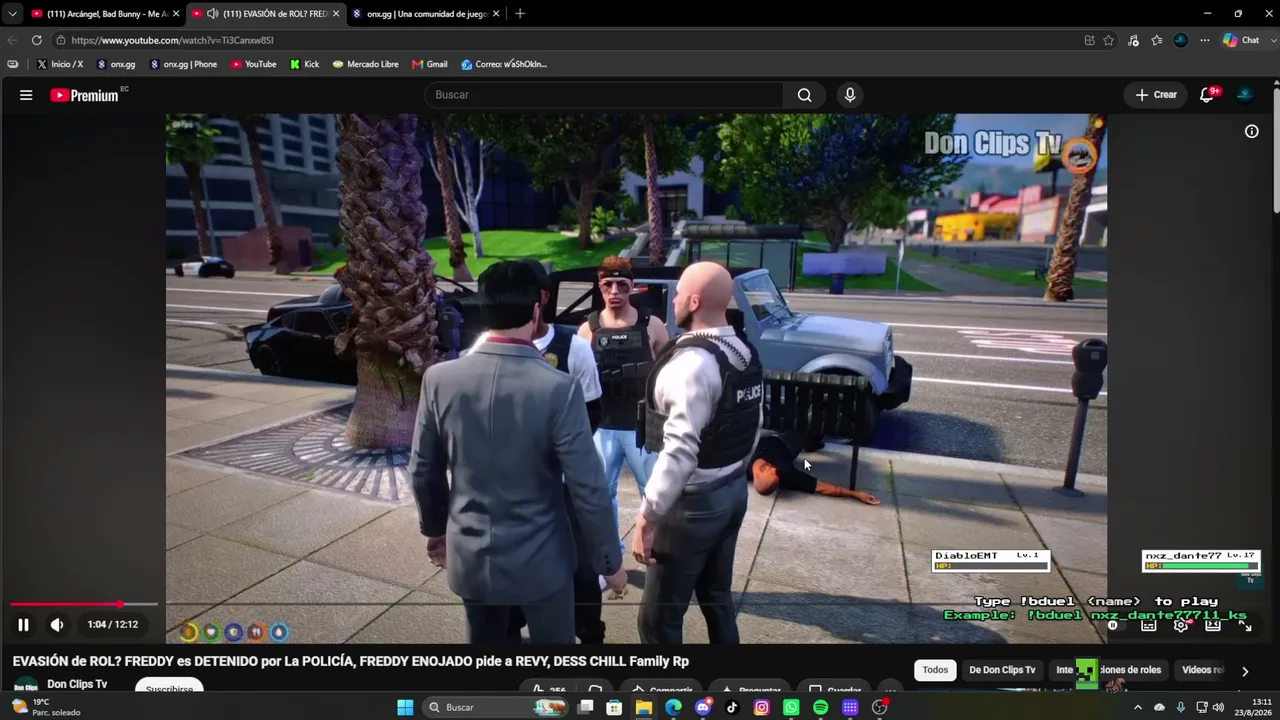Open Windows Start menu

405,707
